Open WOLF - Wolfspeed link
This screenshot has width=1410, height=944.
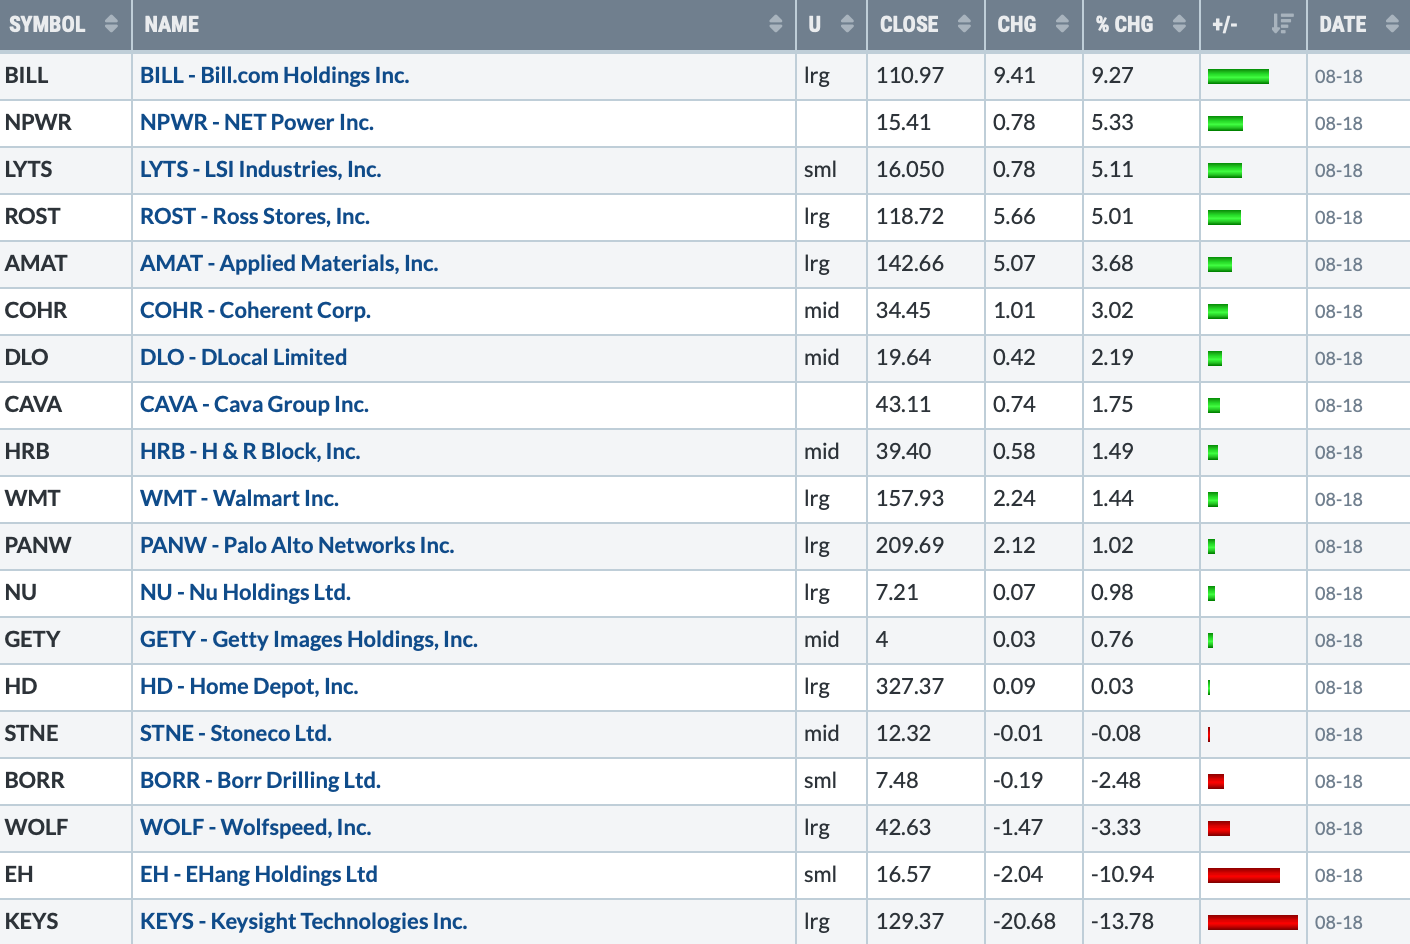tap(256, 827)
